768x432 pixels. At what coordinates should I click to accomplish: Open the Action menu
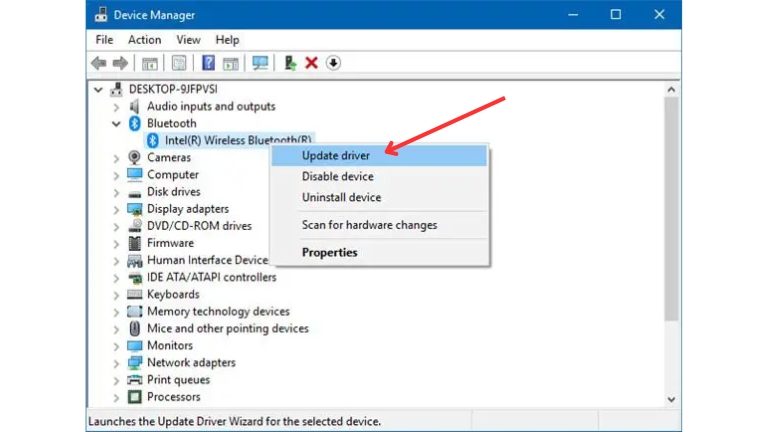144,40
